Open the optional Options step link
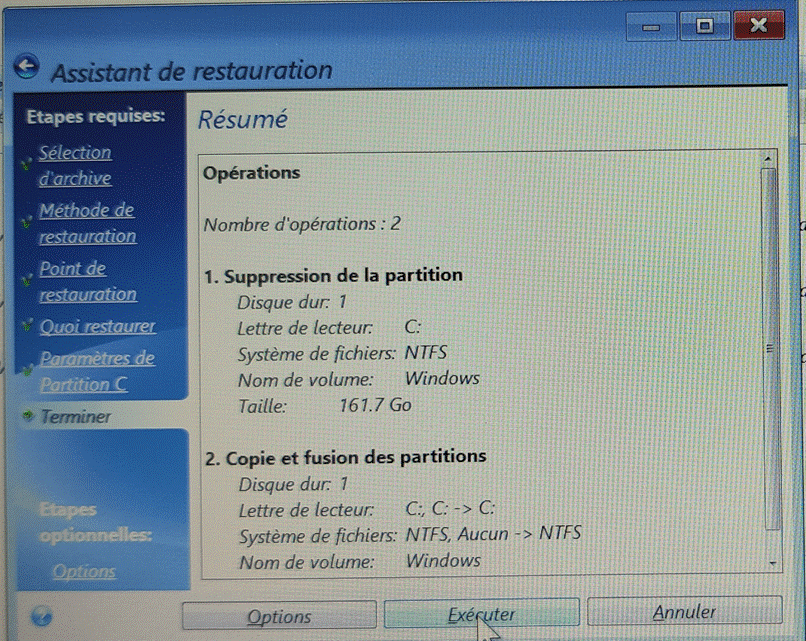This screenshot has width=806, height=641. 84,571
